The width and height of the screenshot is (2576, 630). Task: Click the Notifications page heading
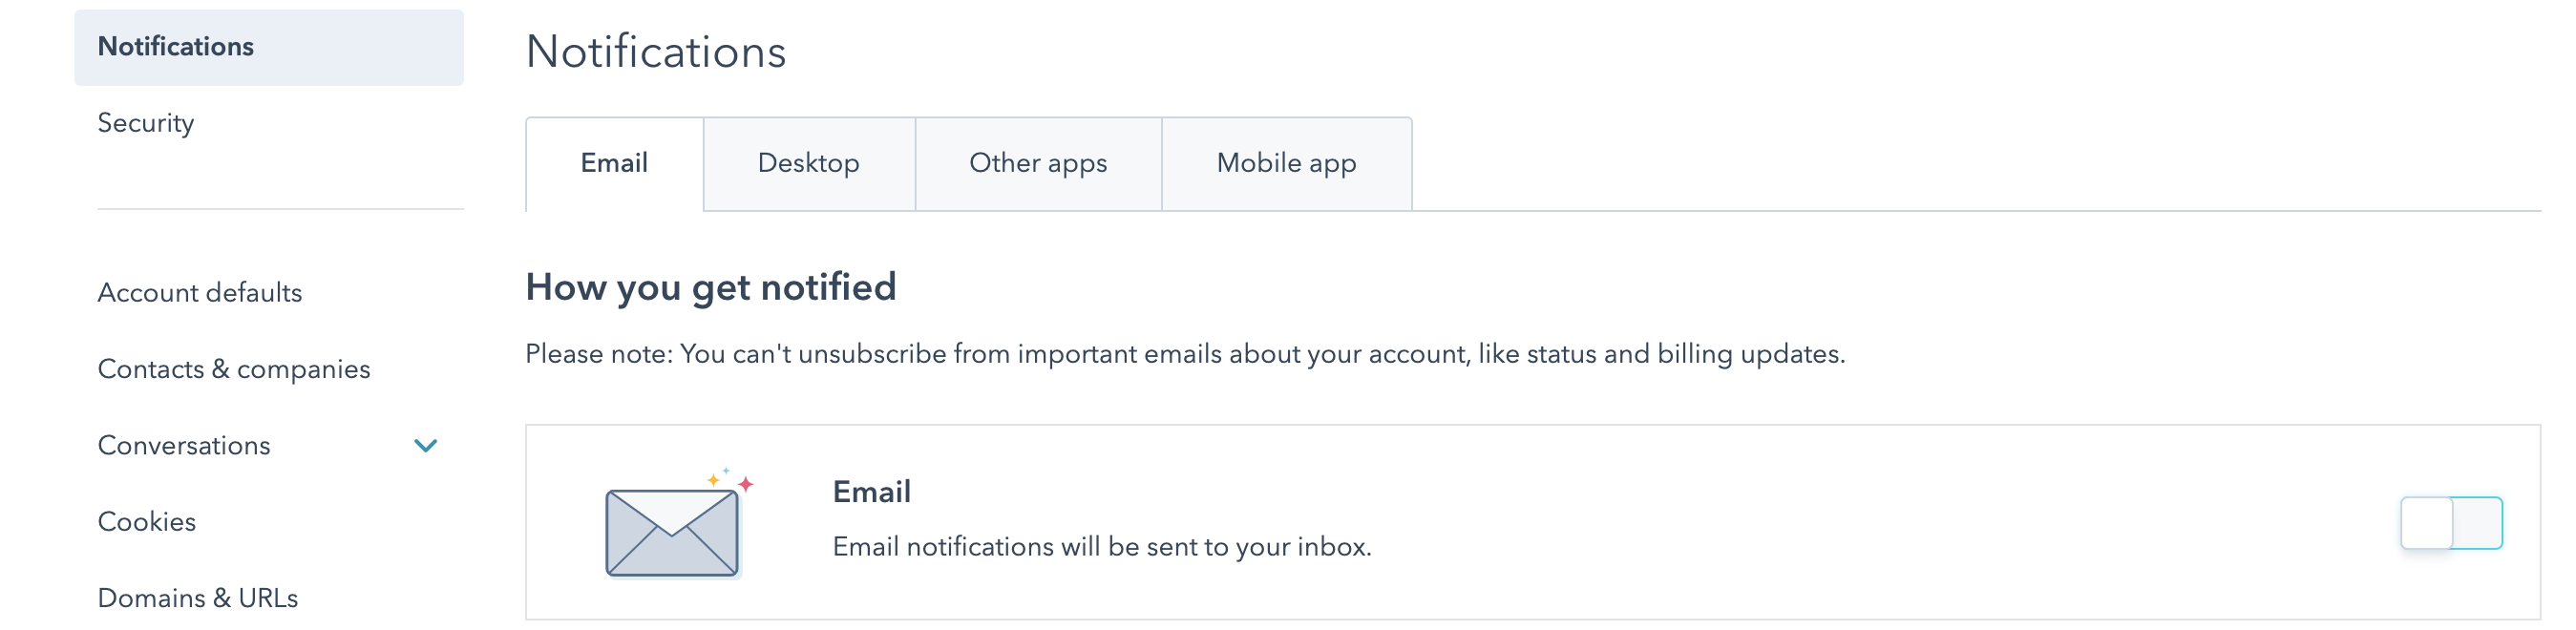(x=656, y=52)
